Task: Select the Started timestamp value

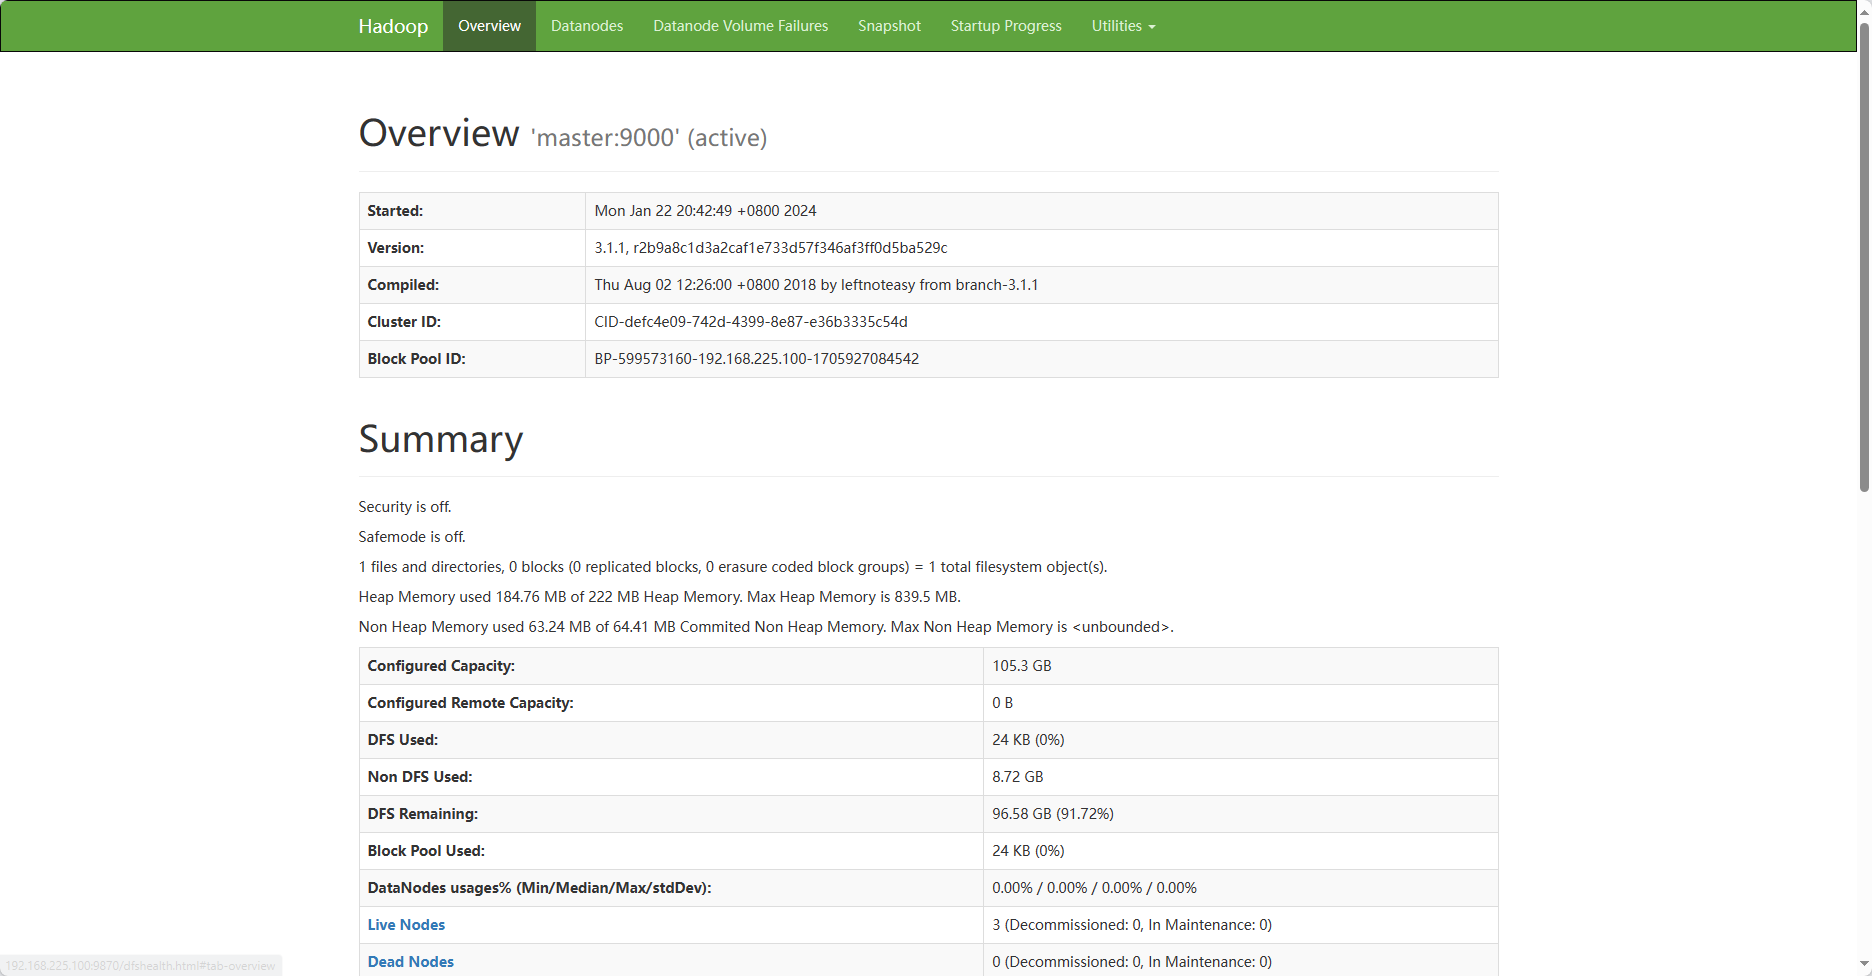Action: (705, 211)
